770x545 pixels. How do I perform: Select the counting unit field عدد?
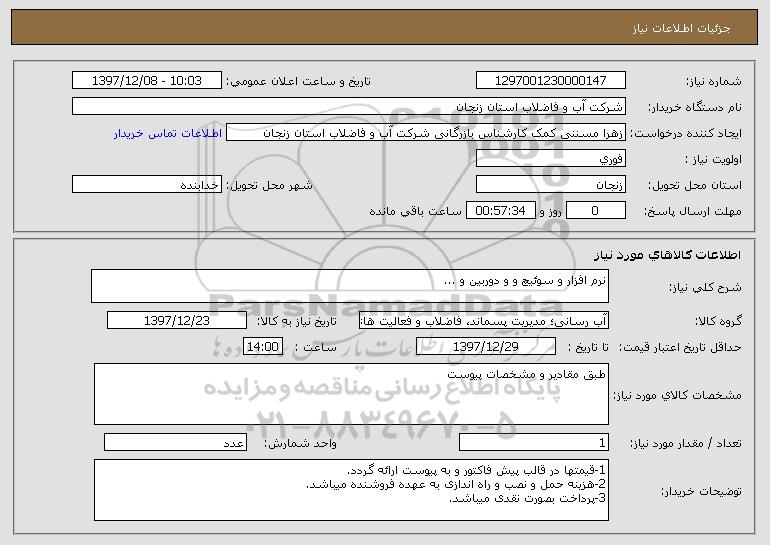point(175,442)
